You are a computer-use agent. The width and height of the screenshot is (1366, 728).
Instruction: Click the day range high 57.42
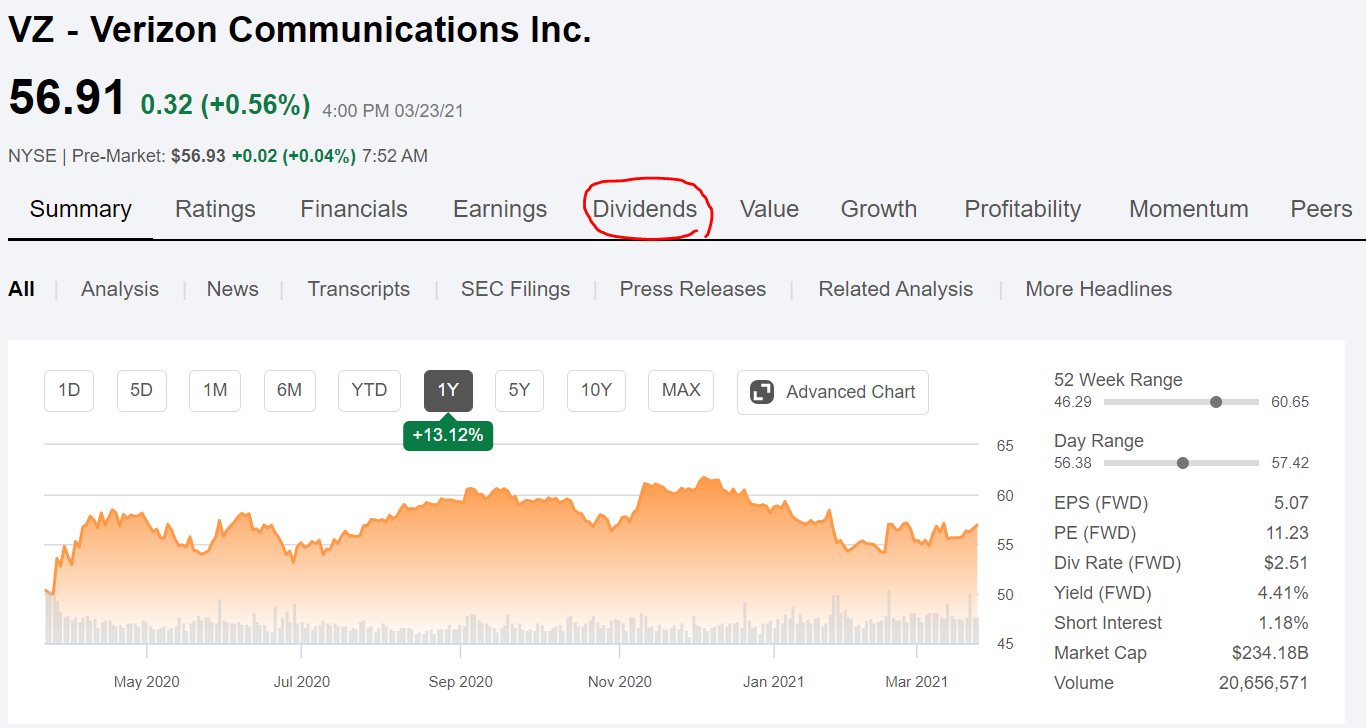coord(1290,463)
